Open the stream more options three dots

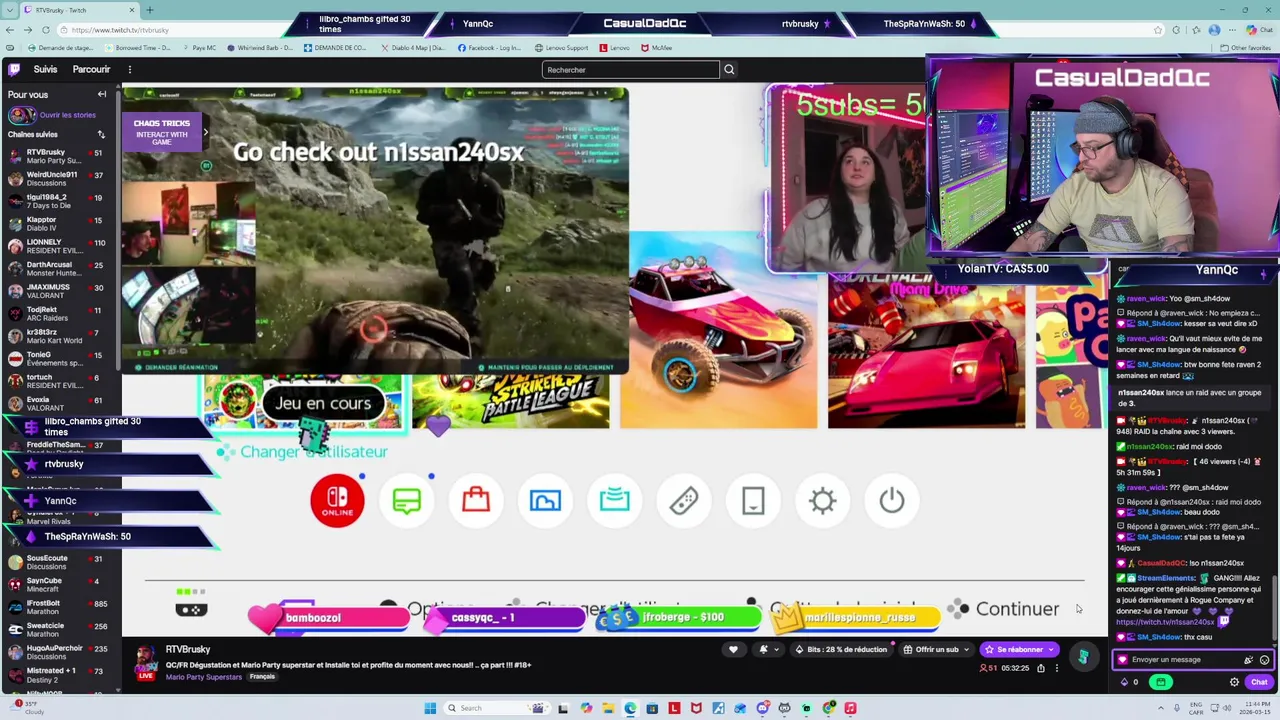1056,668
